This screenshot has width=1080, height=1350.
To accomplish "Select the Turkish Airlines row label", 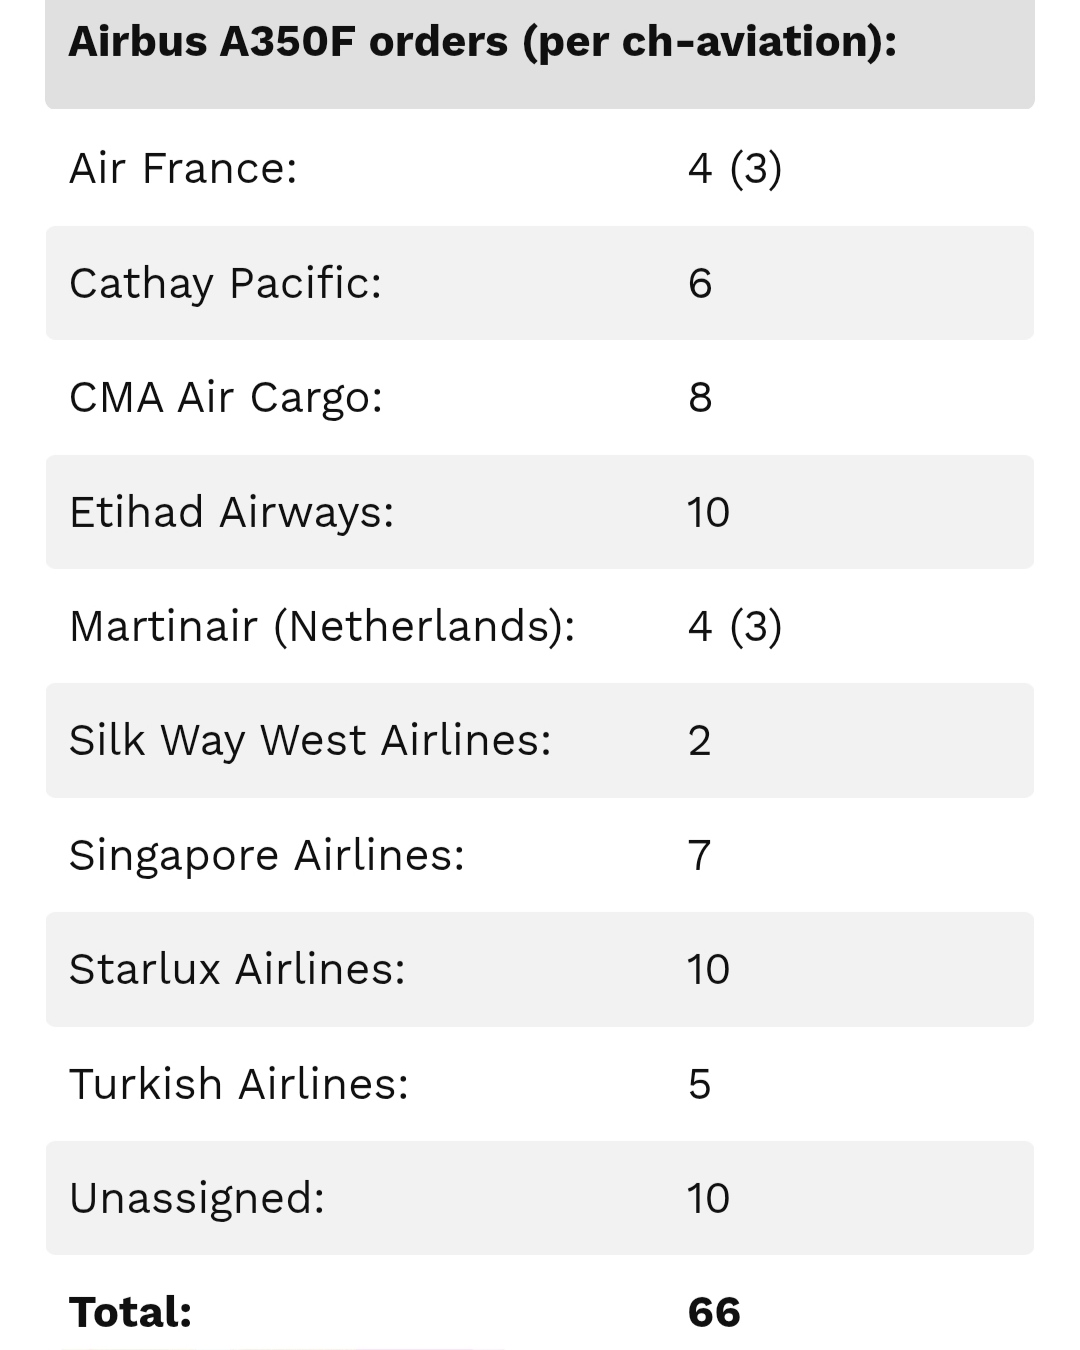I will tap(239, 1084).
